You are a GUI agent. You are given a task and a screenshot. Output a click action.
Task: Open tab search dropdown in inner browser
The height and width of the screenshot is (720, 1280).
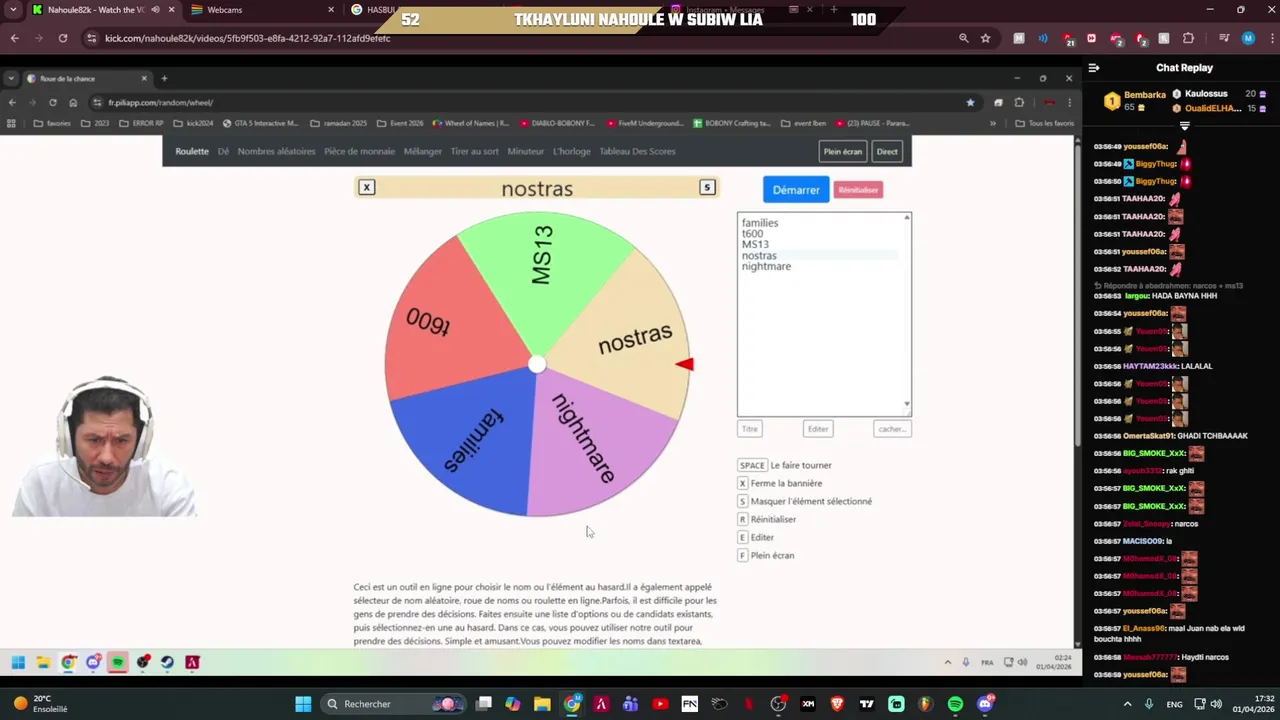[11, 78]
